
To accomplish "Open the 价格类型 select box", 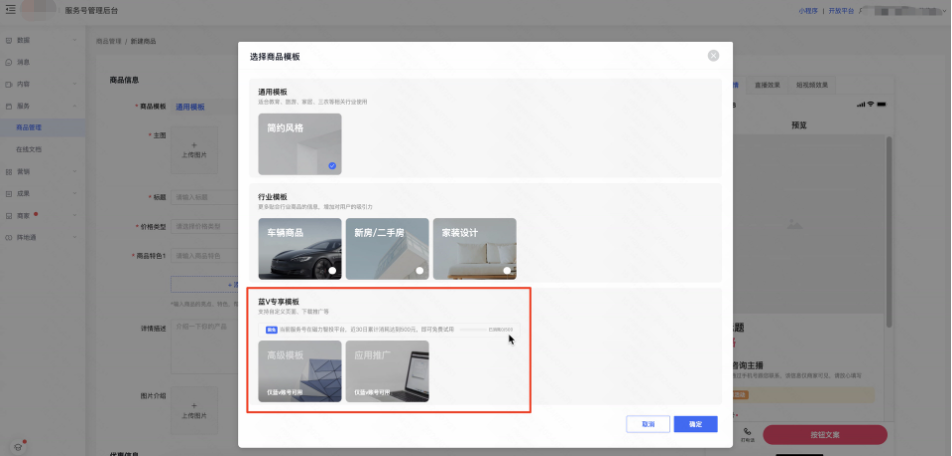I will (x=204, y=226).
